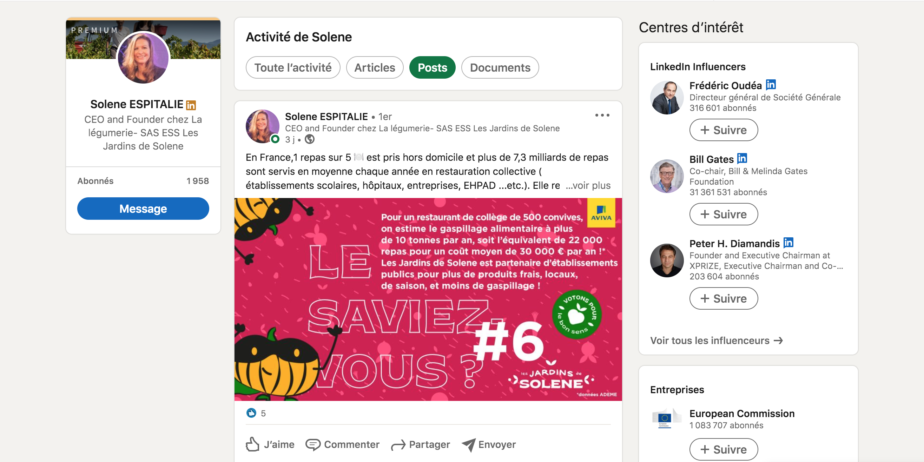
Task: Click the like reaction icon showing 5
Action: pyautogui.click(x=251, y=413)
